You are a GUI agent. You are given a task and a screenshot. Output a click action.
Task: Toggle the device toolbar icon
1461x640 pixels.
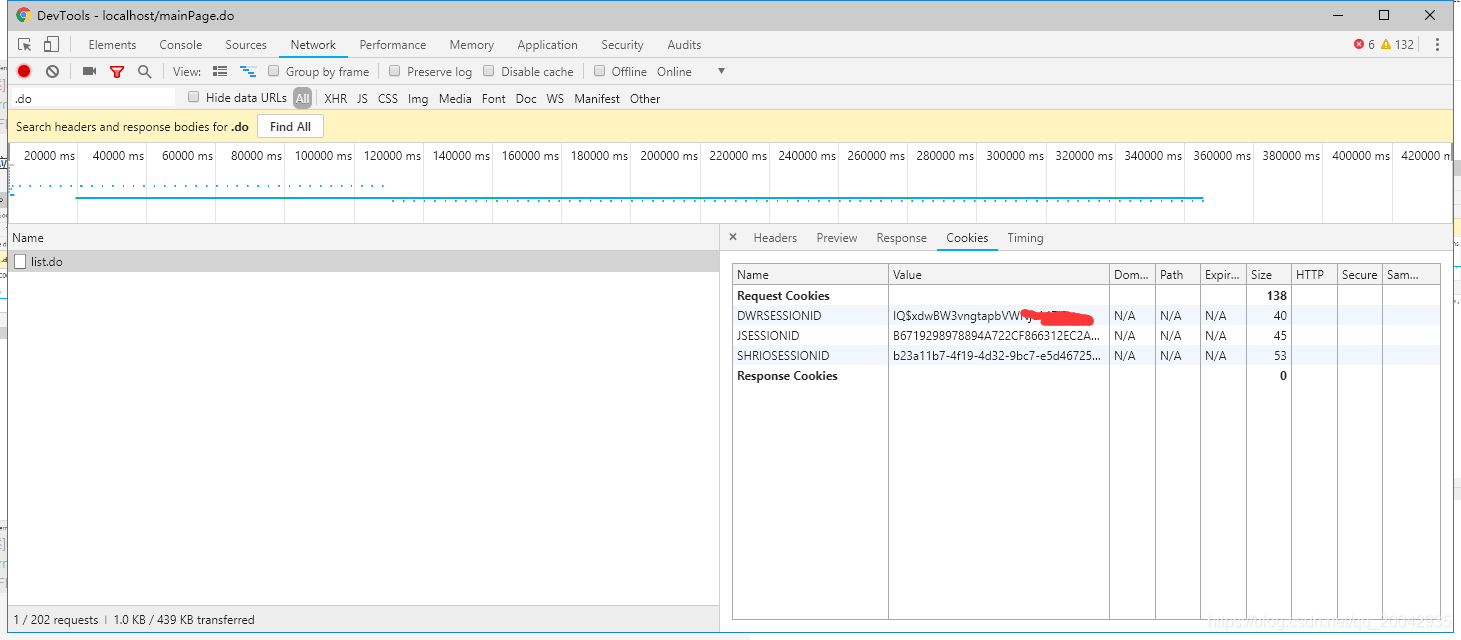tap(51, 45)
